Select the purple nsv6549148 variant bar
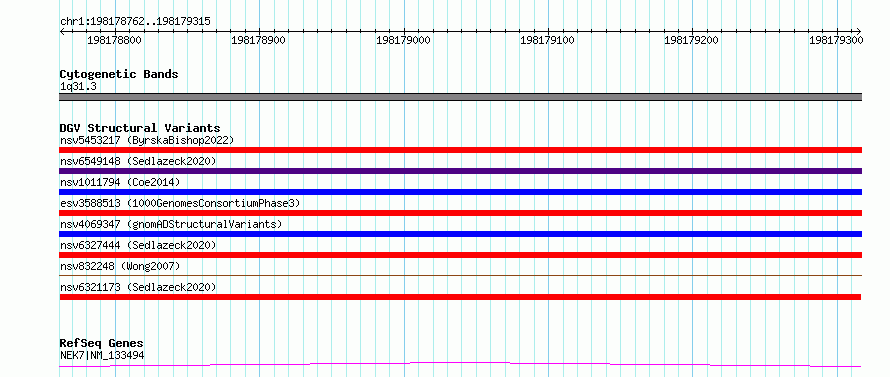The height and width of the screenshot is (377, 890). click(460, 171)
